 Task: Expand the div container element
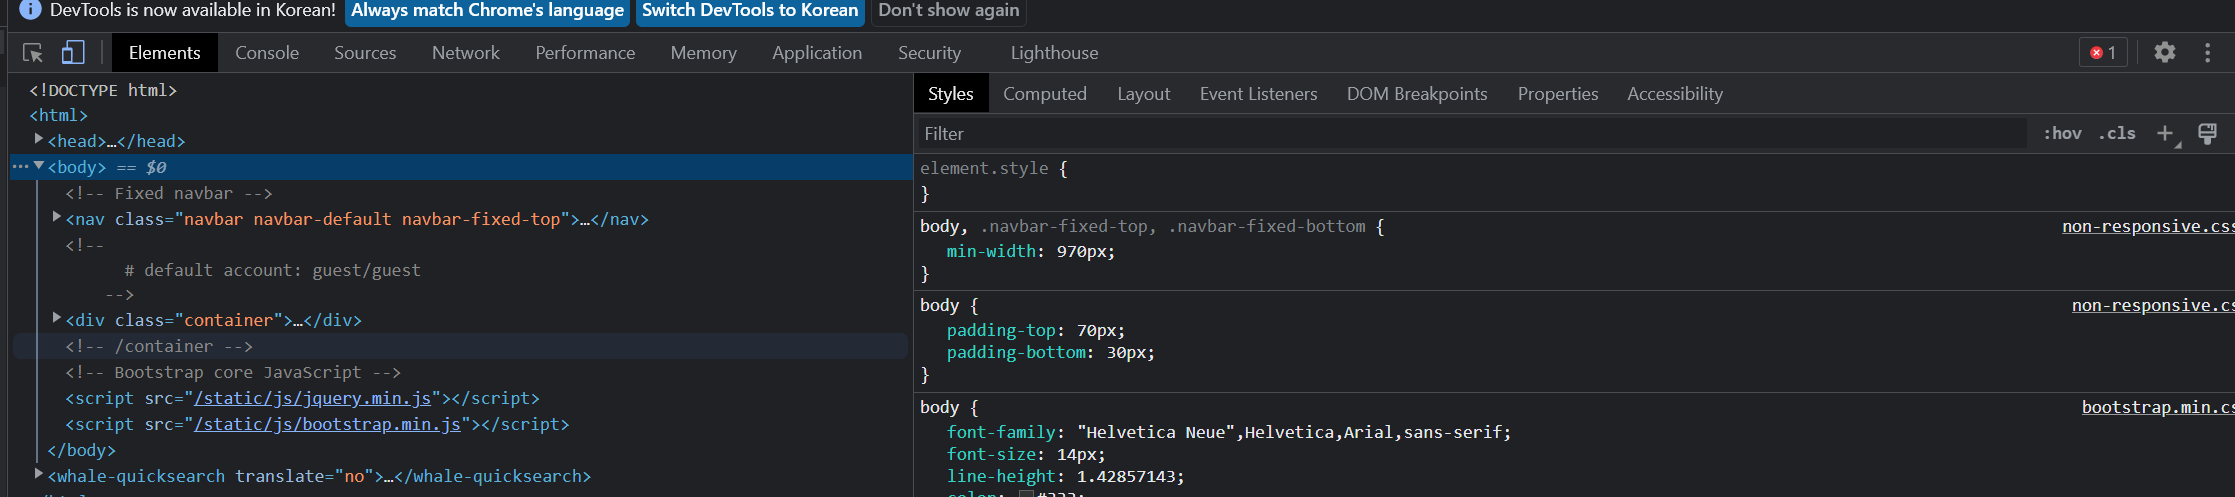point(57,317)
